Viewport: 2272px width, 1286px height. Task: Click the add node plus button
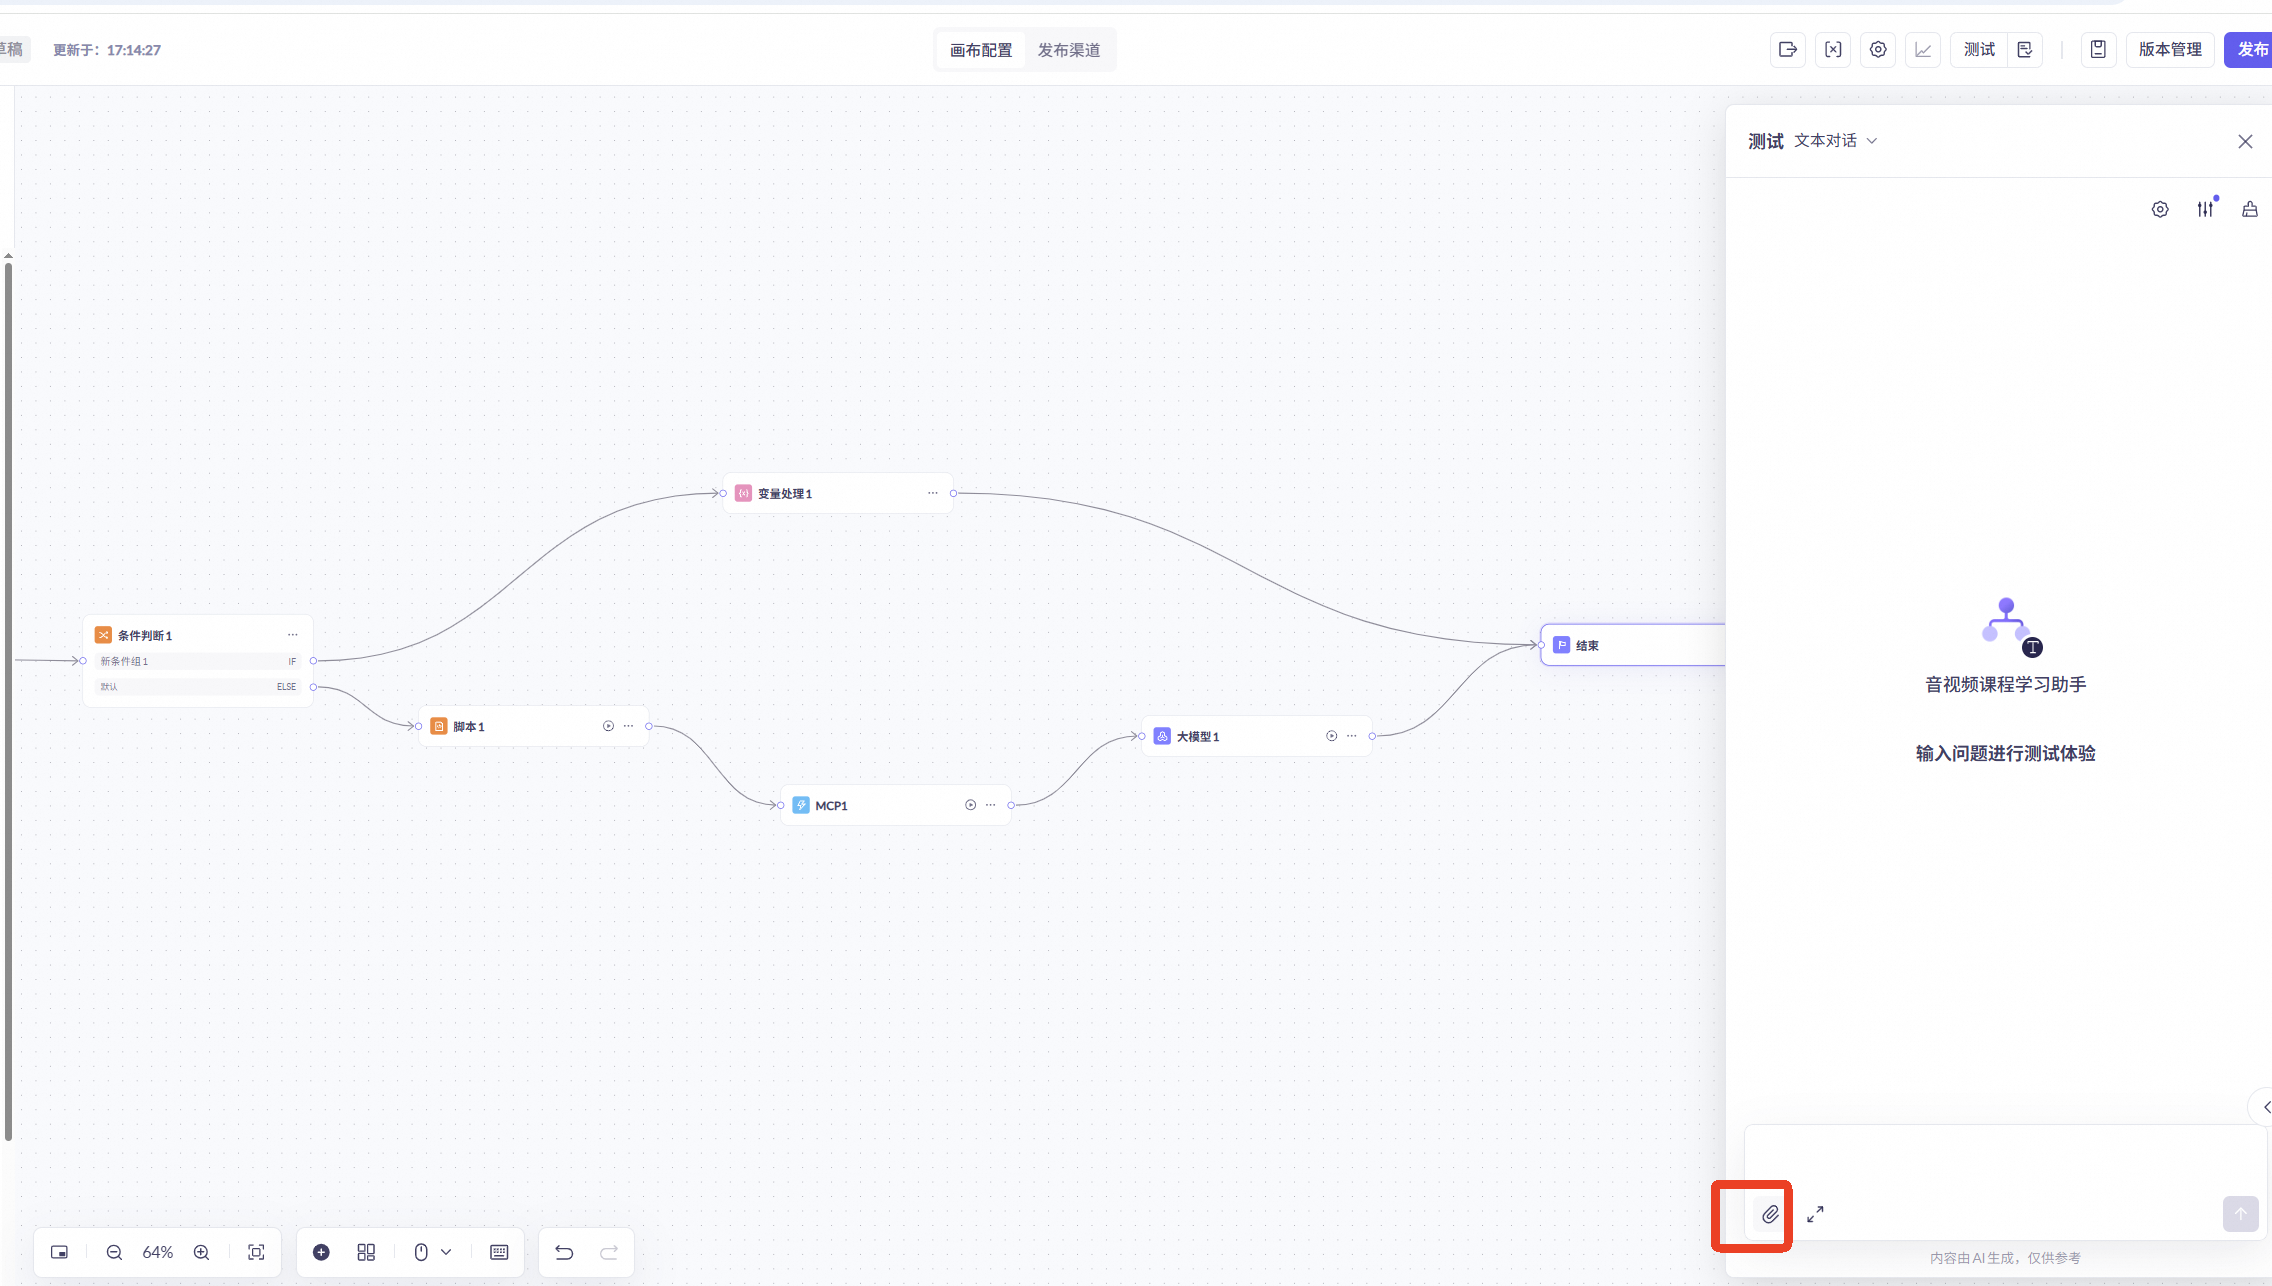321,1252
